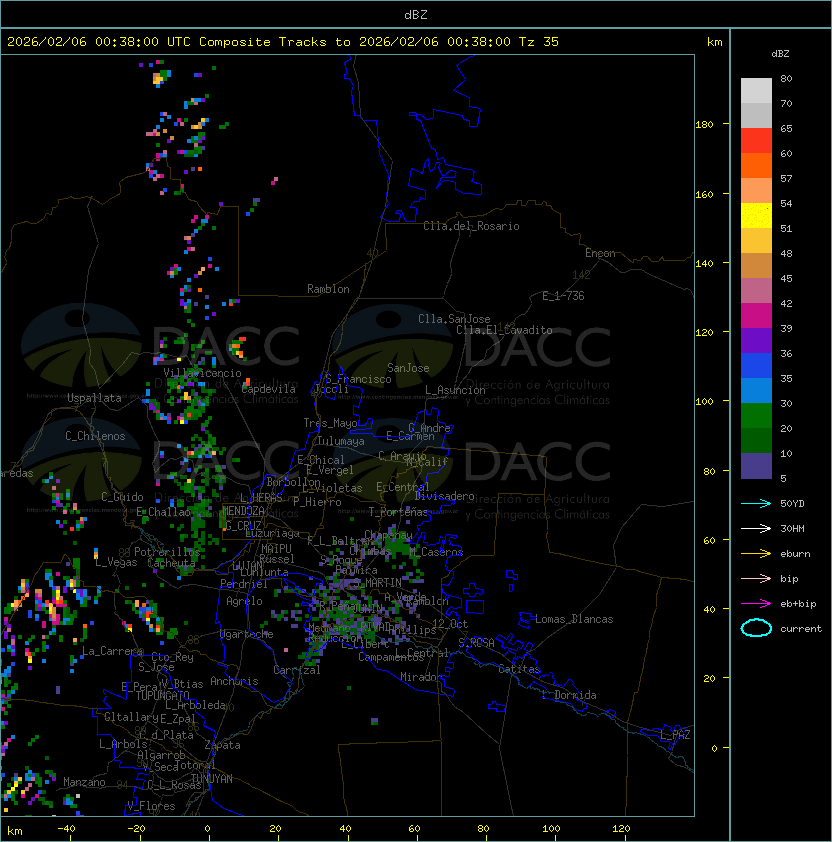Click the '50YD' legend label
The image size is (832, 842).
pyautogui.click(x=792, y=504)
